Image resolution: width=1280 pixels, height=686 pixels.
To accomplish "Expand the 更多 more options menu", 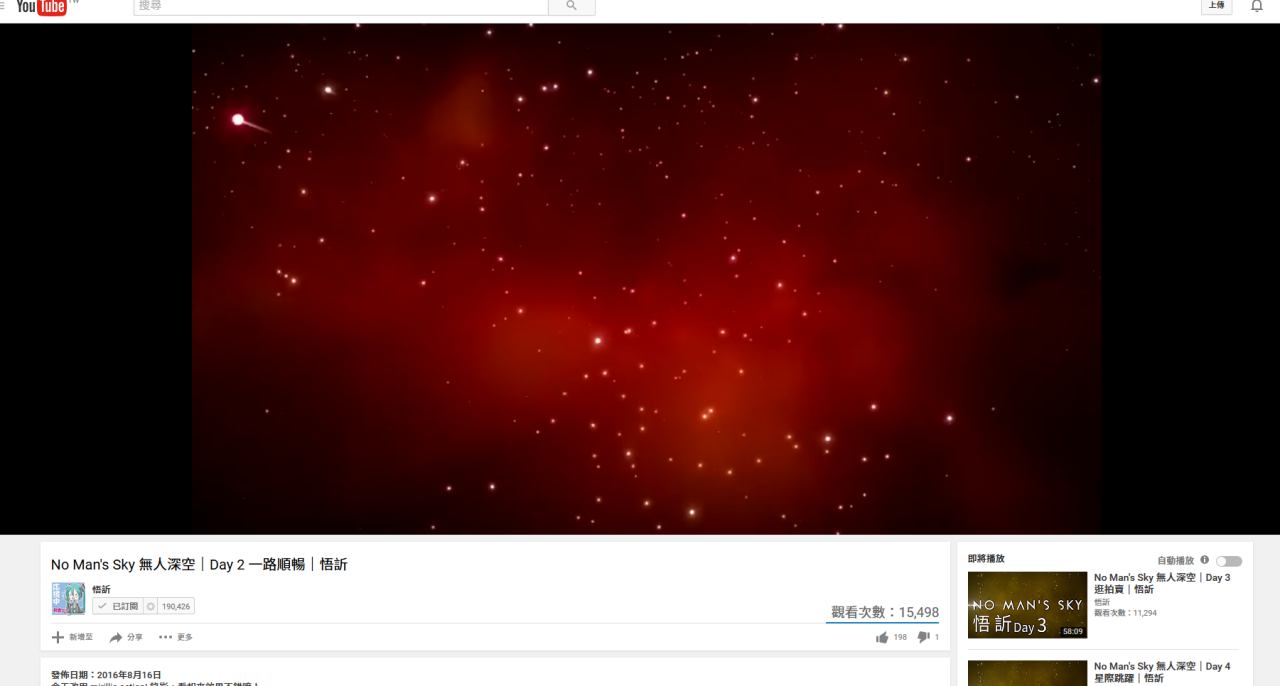I will pos(176,637).
